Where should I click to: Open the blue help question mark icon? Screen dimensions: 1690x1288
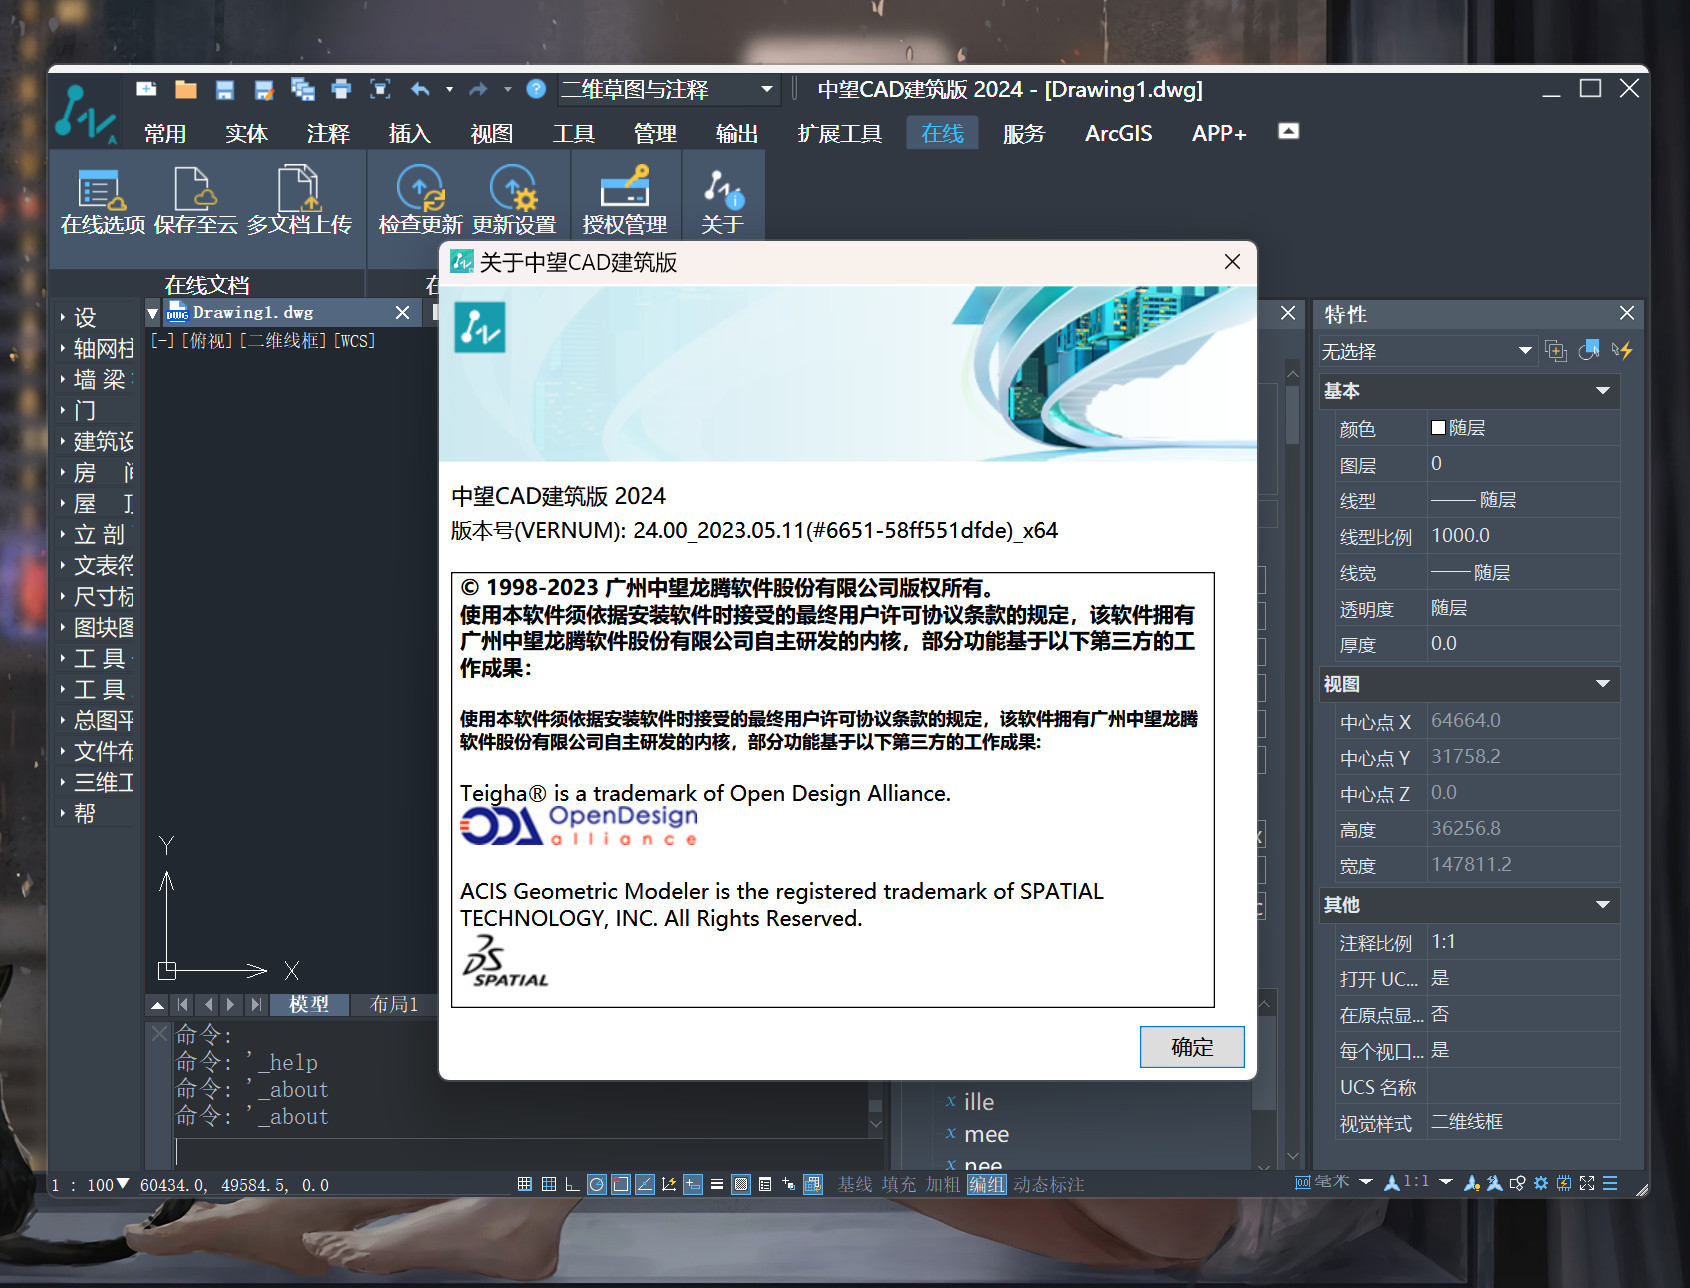pyautogui.click(x=536, y=89)
